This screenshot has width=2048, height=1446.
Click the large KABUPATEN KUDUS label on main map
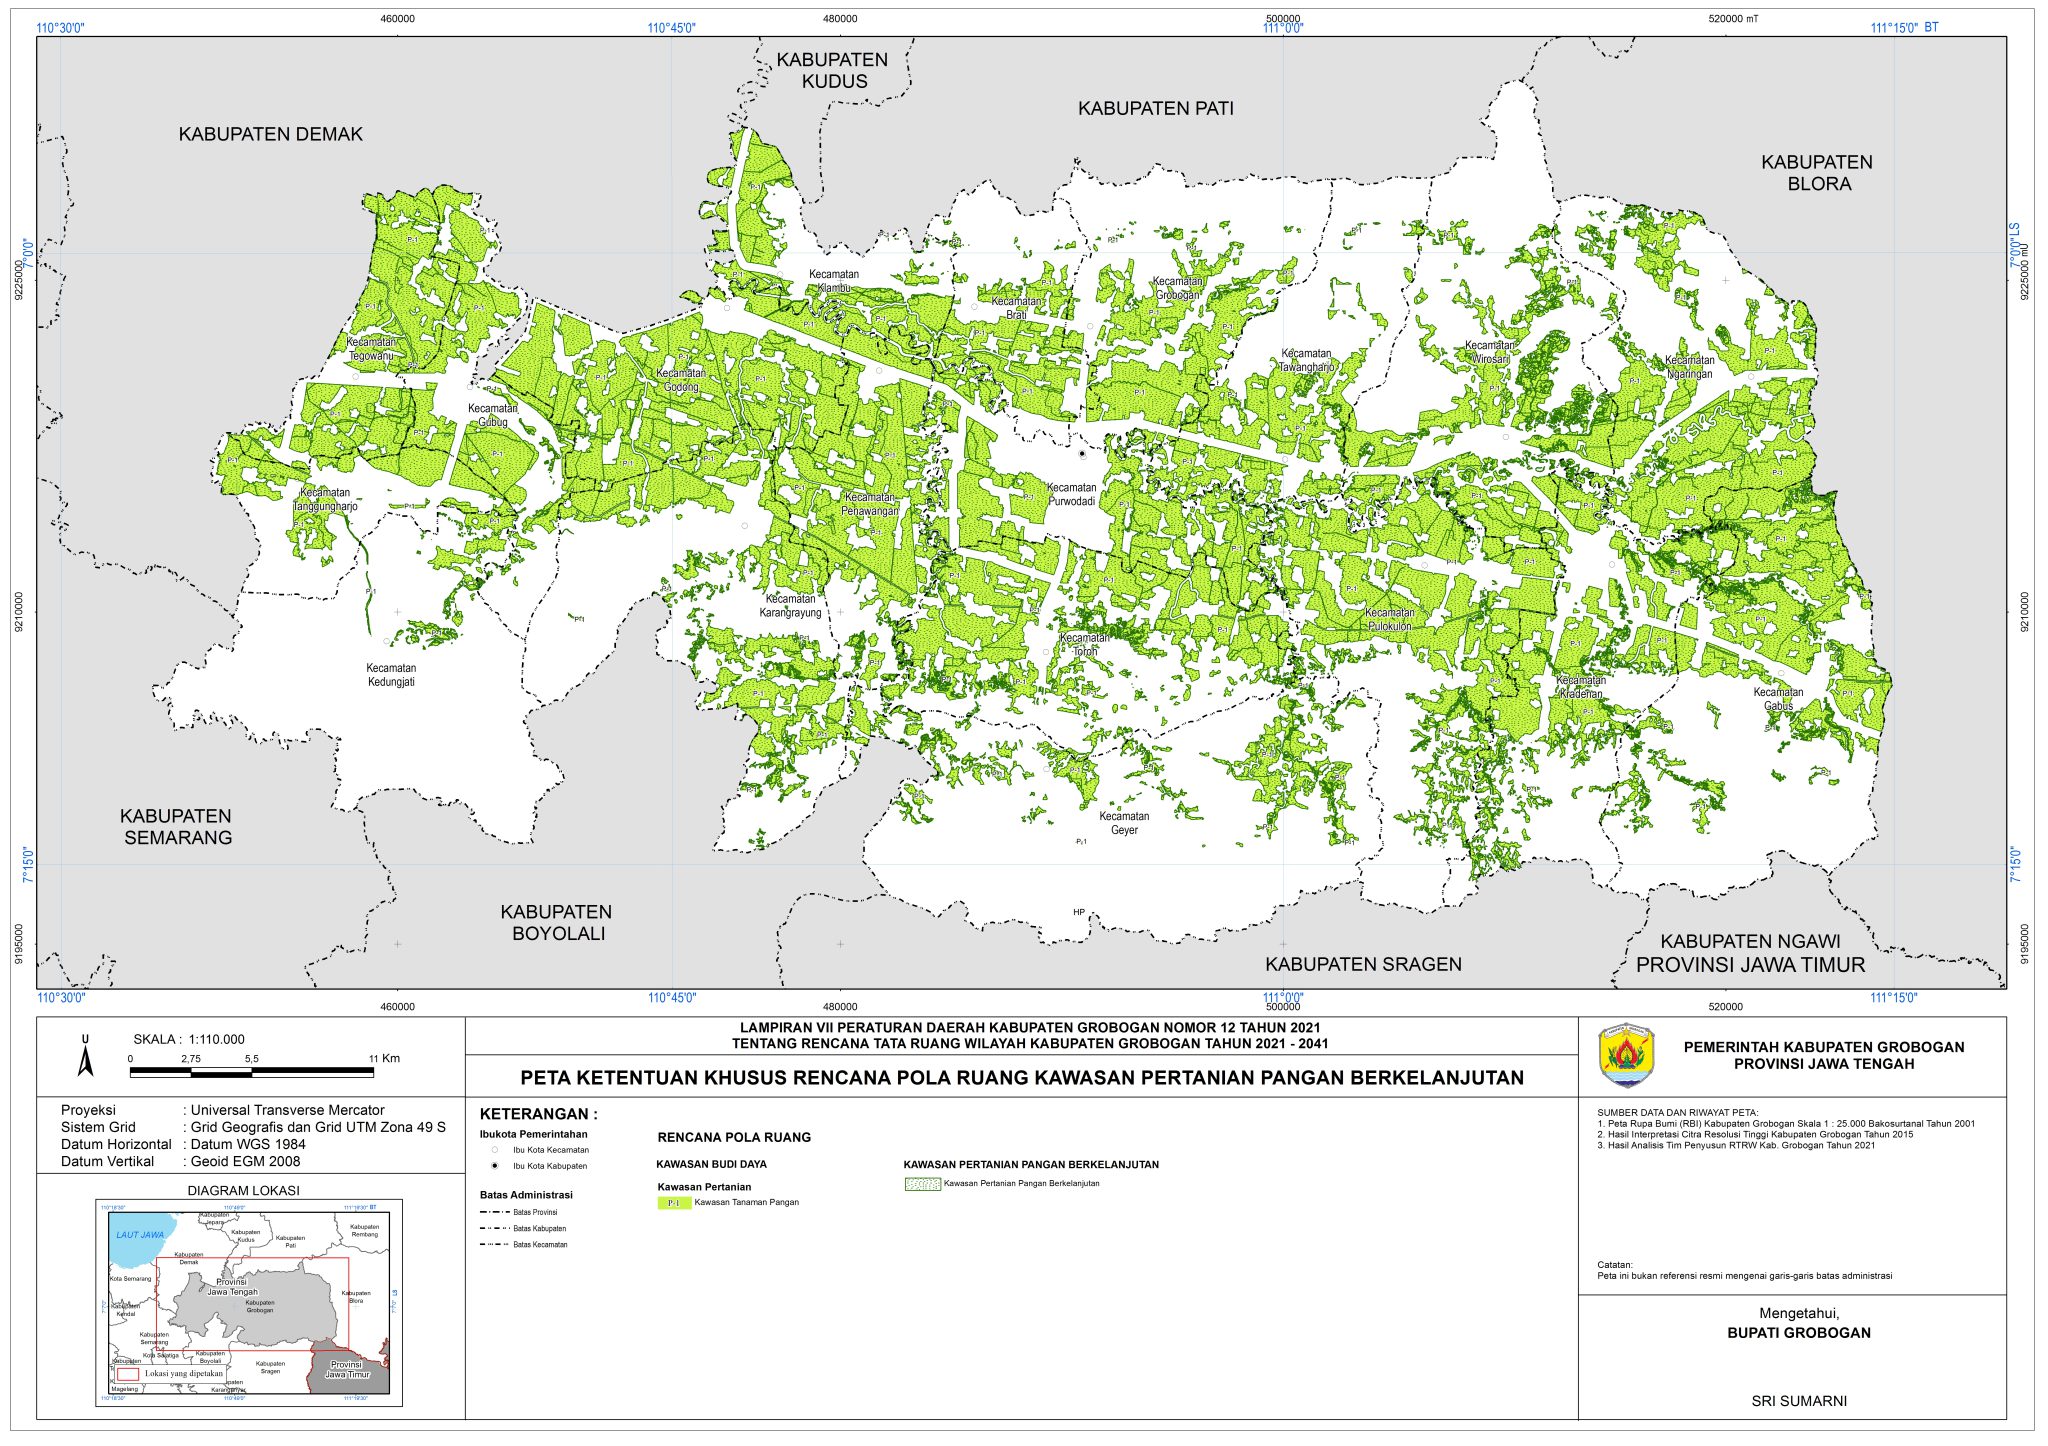(x=832, y=70)
